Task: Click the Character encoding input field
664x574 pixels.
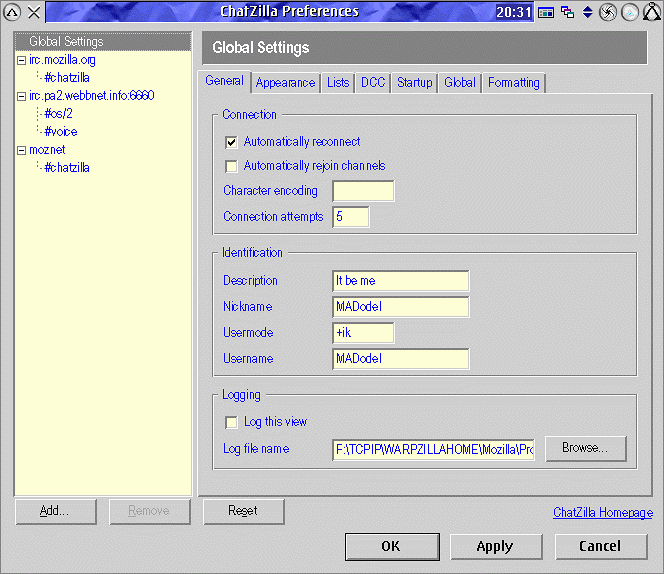Action: coord(363,191)
